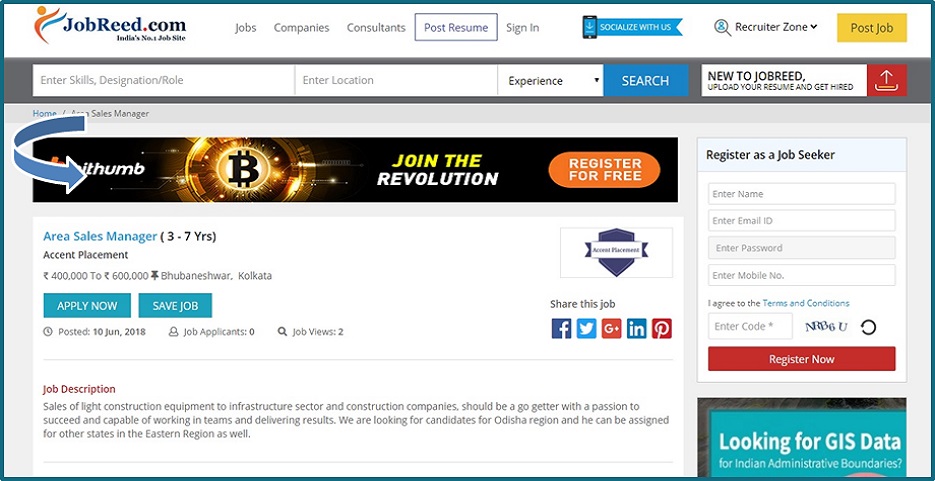935x481 pixels.
Task: Share this job on Facebook
Action: (561, 328)
